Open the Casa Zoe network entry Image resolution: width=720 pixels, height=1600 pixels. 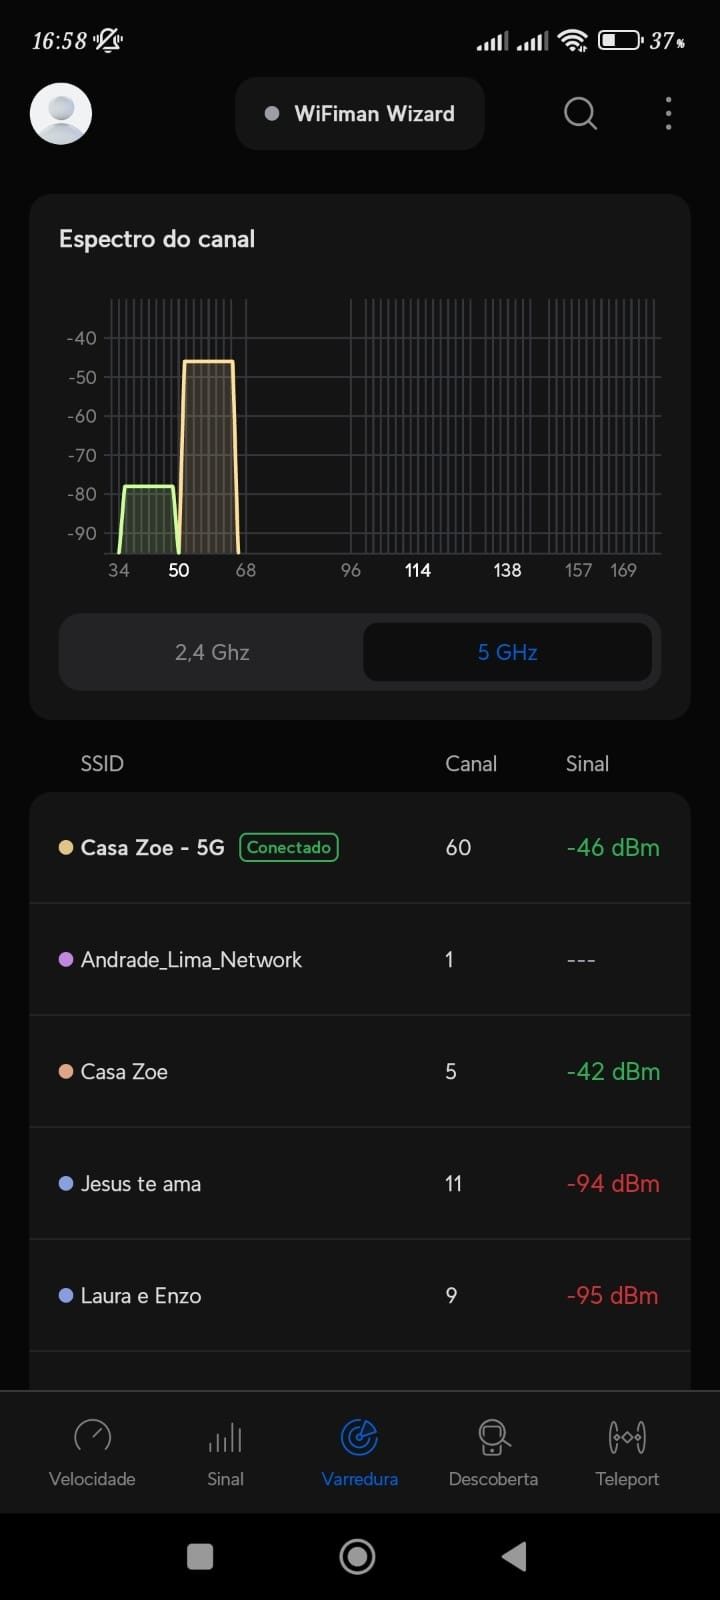pyautogui.click(x=124, y=1072)
